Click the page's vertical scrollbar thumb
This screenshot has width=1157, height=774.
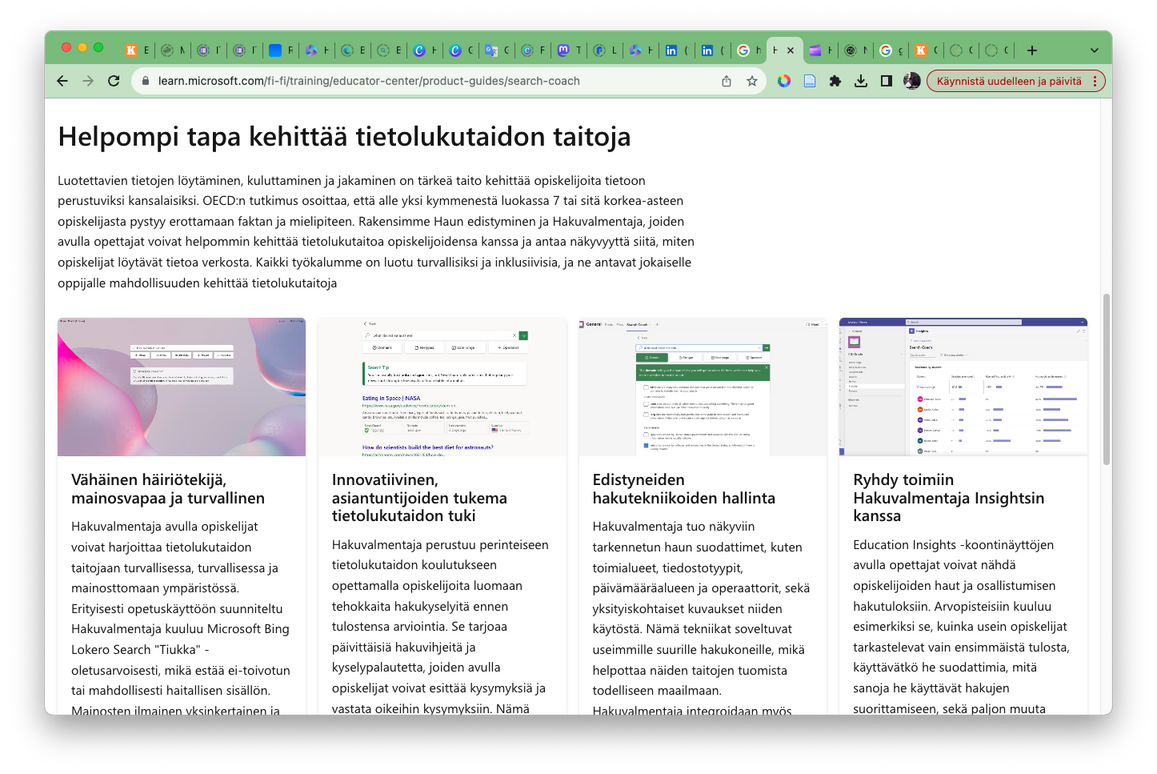coord(1106,379)
